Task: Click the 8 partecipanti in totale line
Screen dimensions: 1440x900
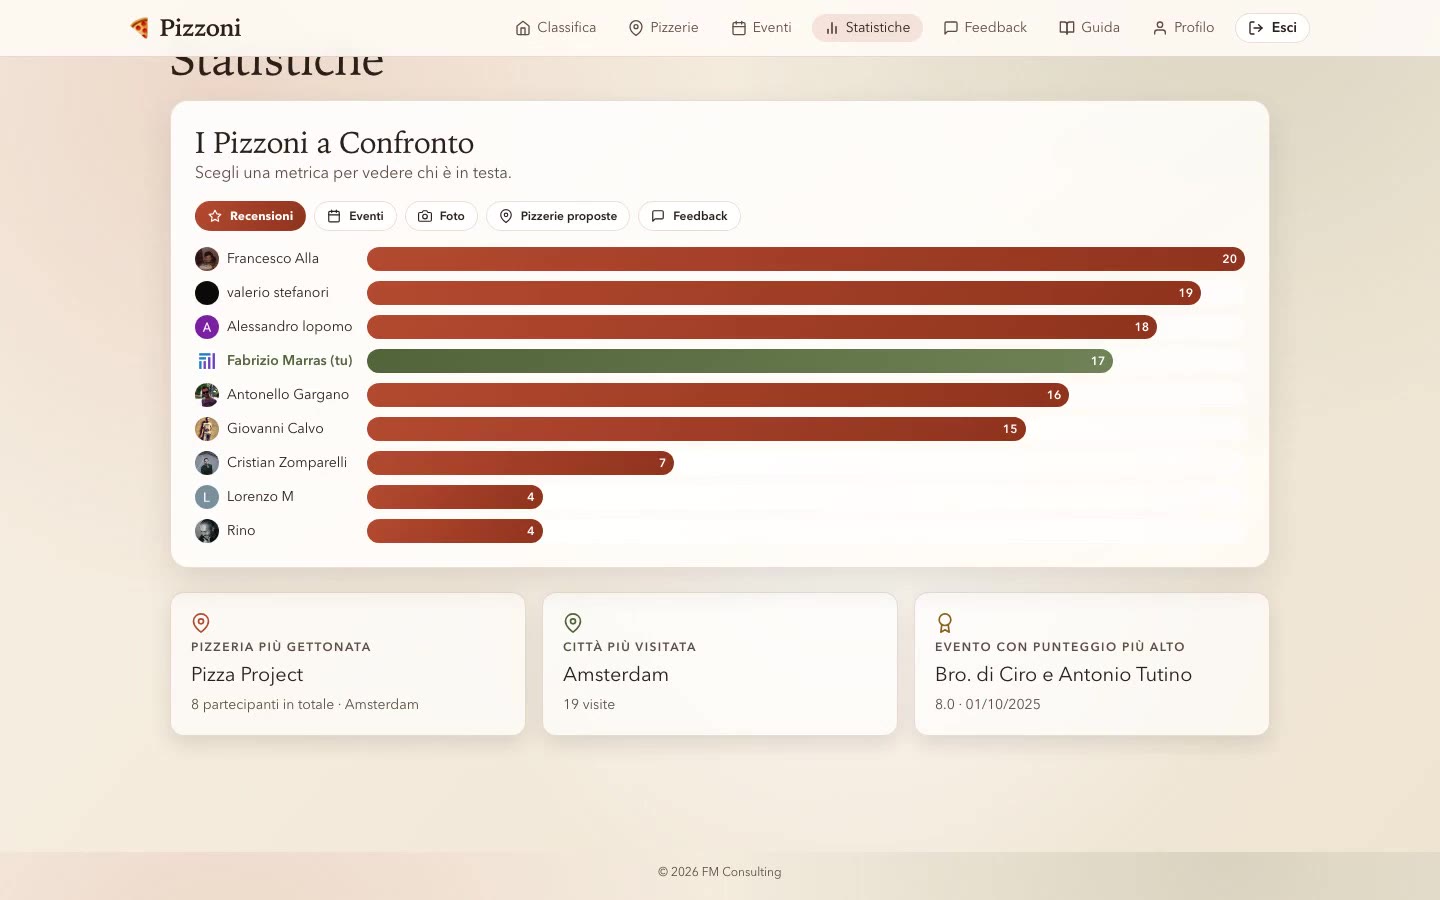Action: point(305,704)
